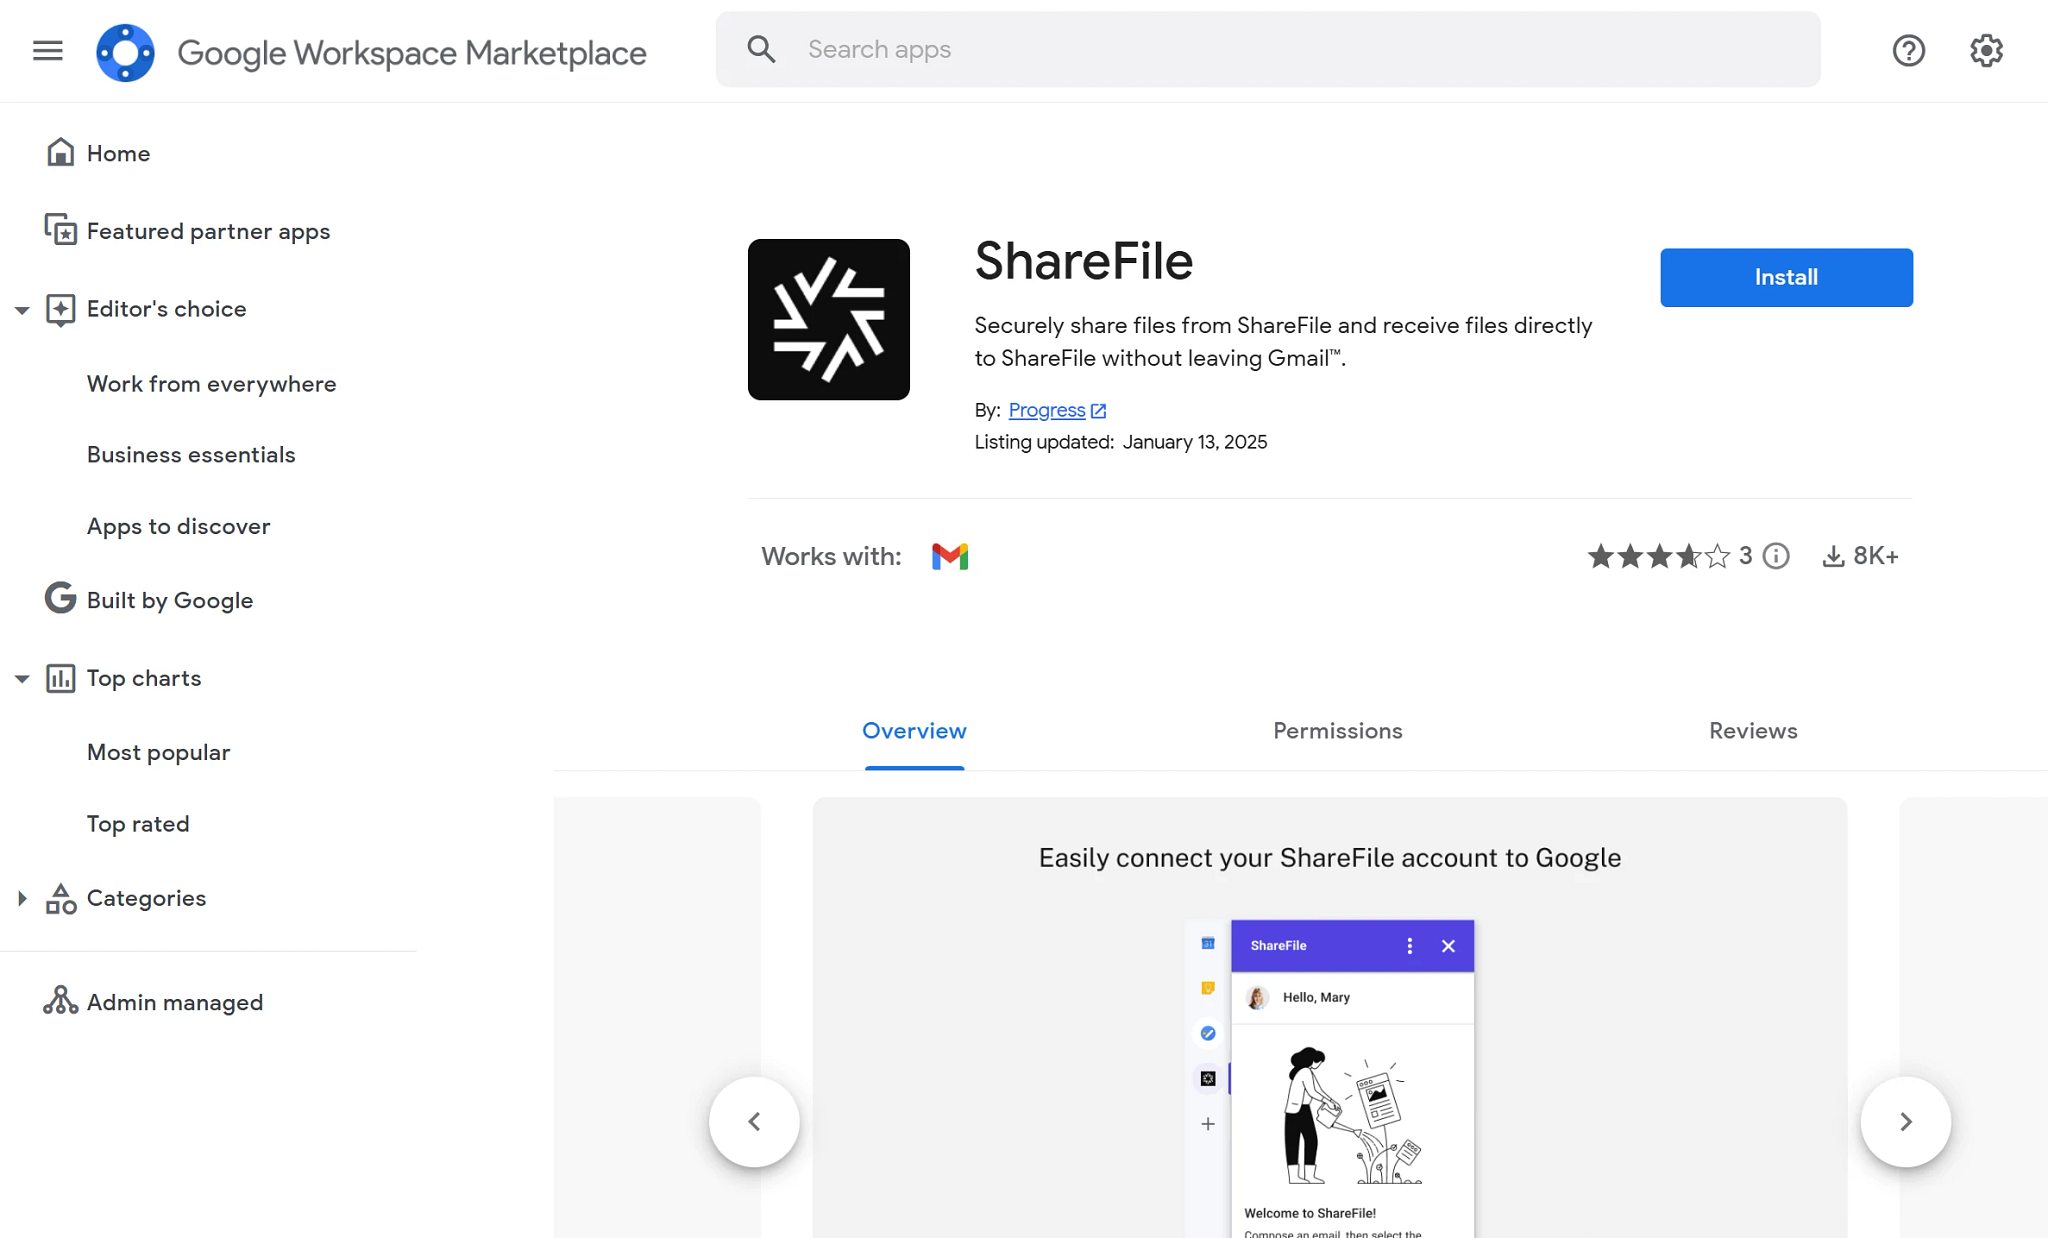
Task: Open Work from everywhere
Action: coord(211,384)
